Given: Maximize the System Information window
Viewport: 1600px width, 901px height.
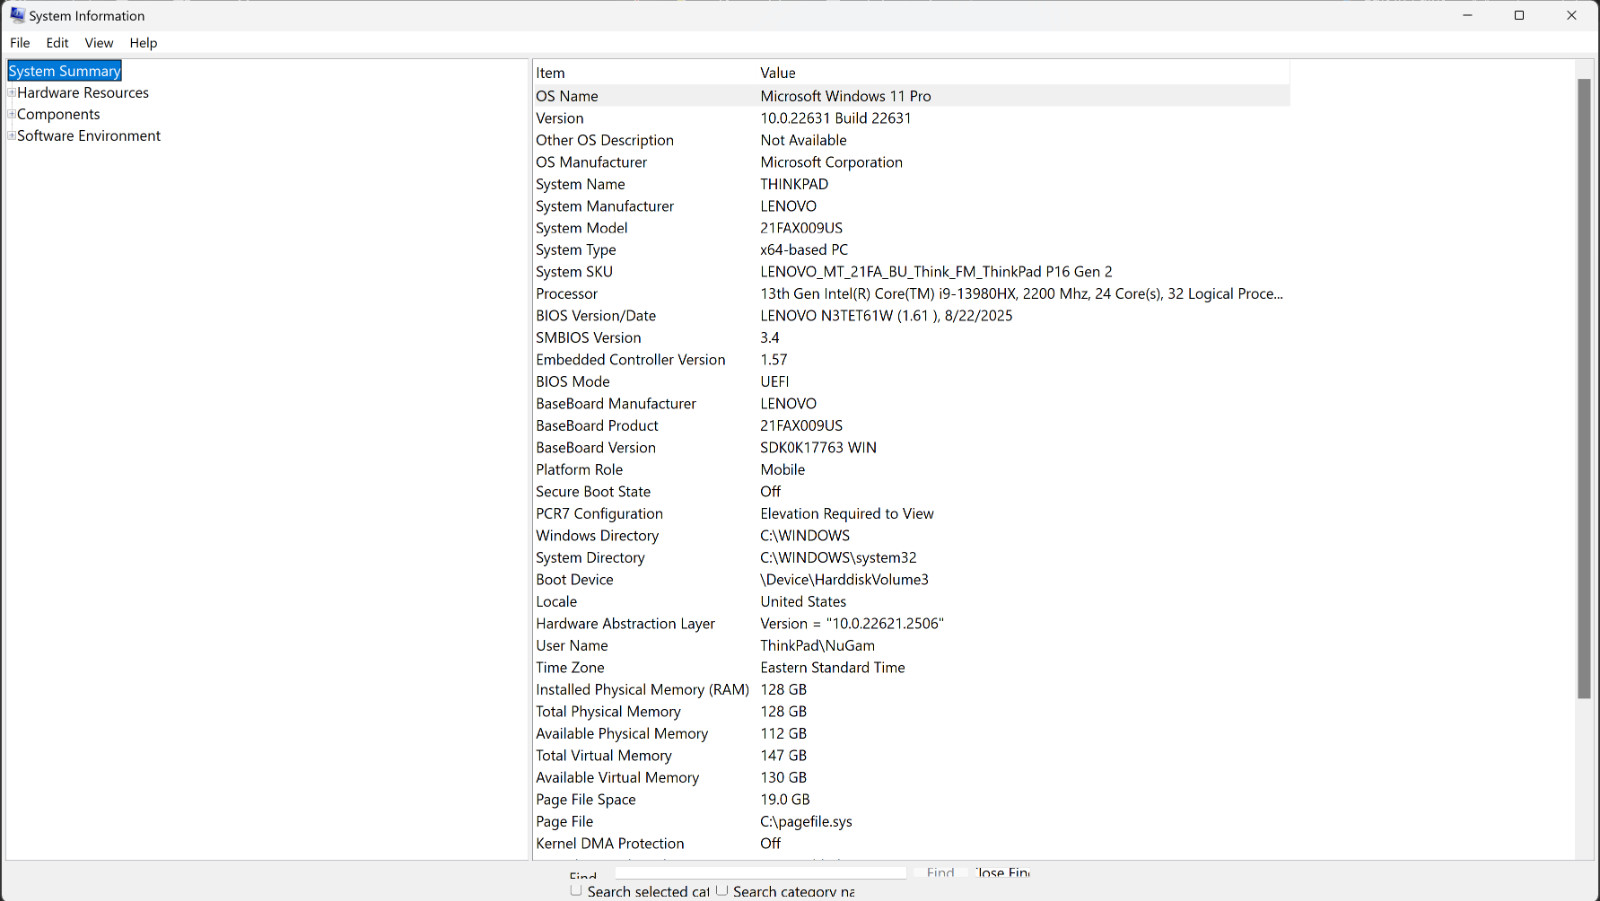Looking at the screenshot, I should click(1519, 15).
